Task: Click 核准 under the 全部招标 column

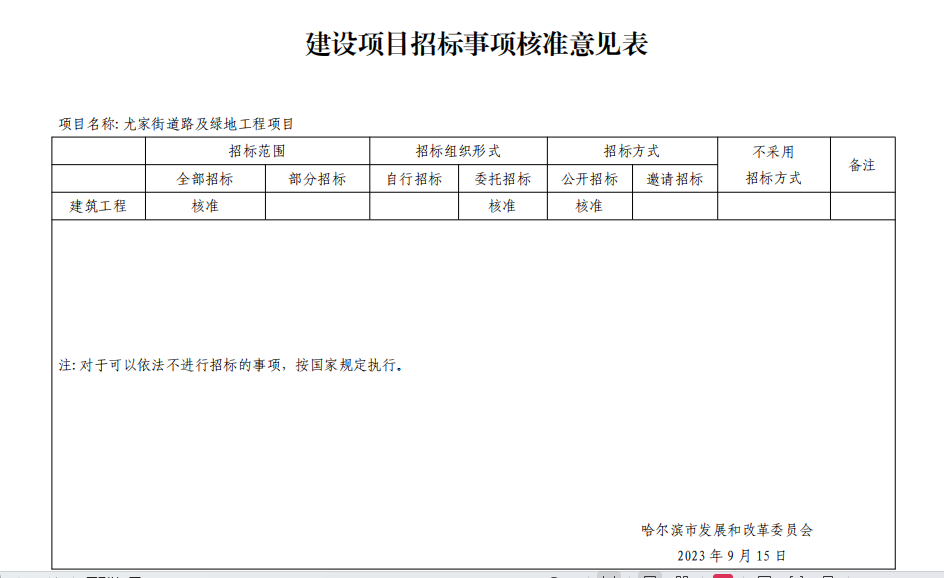Action: coord(205,206)
